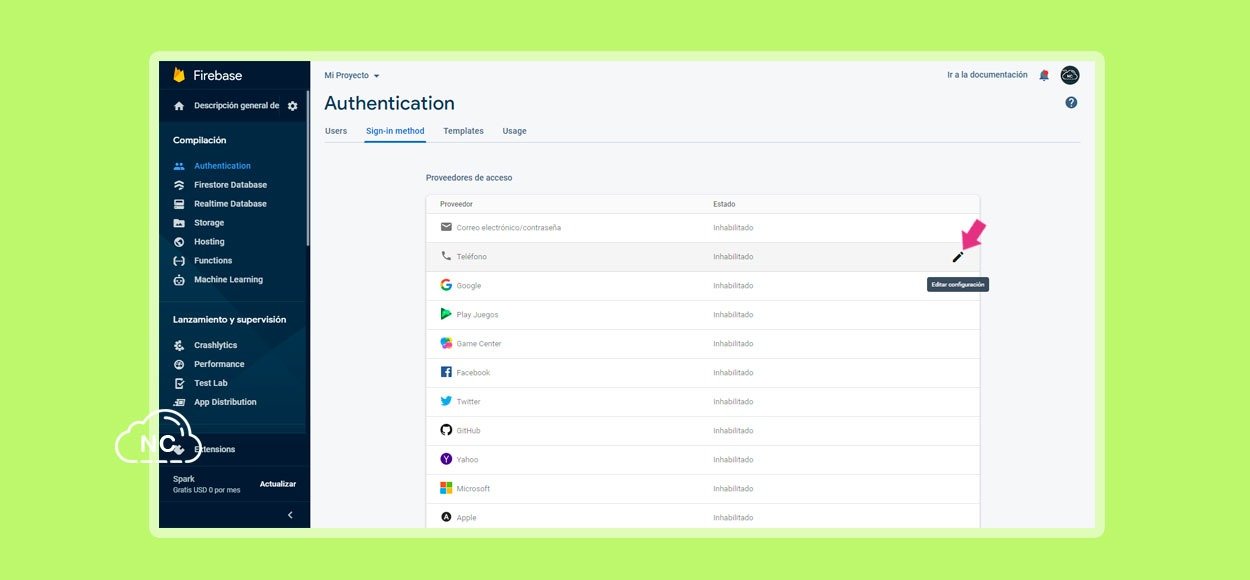Open Realtime Database in sidebar
This screenshot has width=1250, height=580.
pos(230,204)
